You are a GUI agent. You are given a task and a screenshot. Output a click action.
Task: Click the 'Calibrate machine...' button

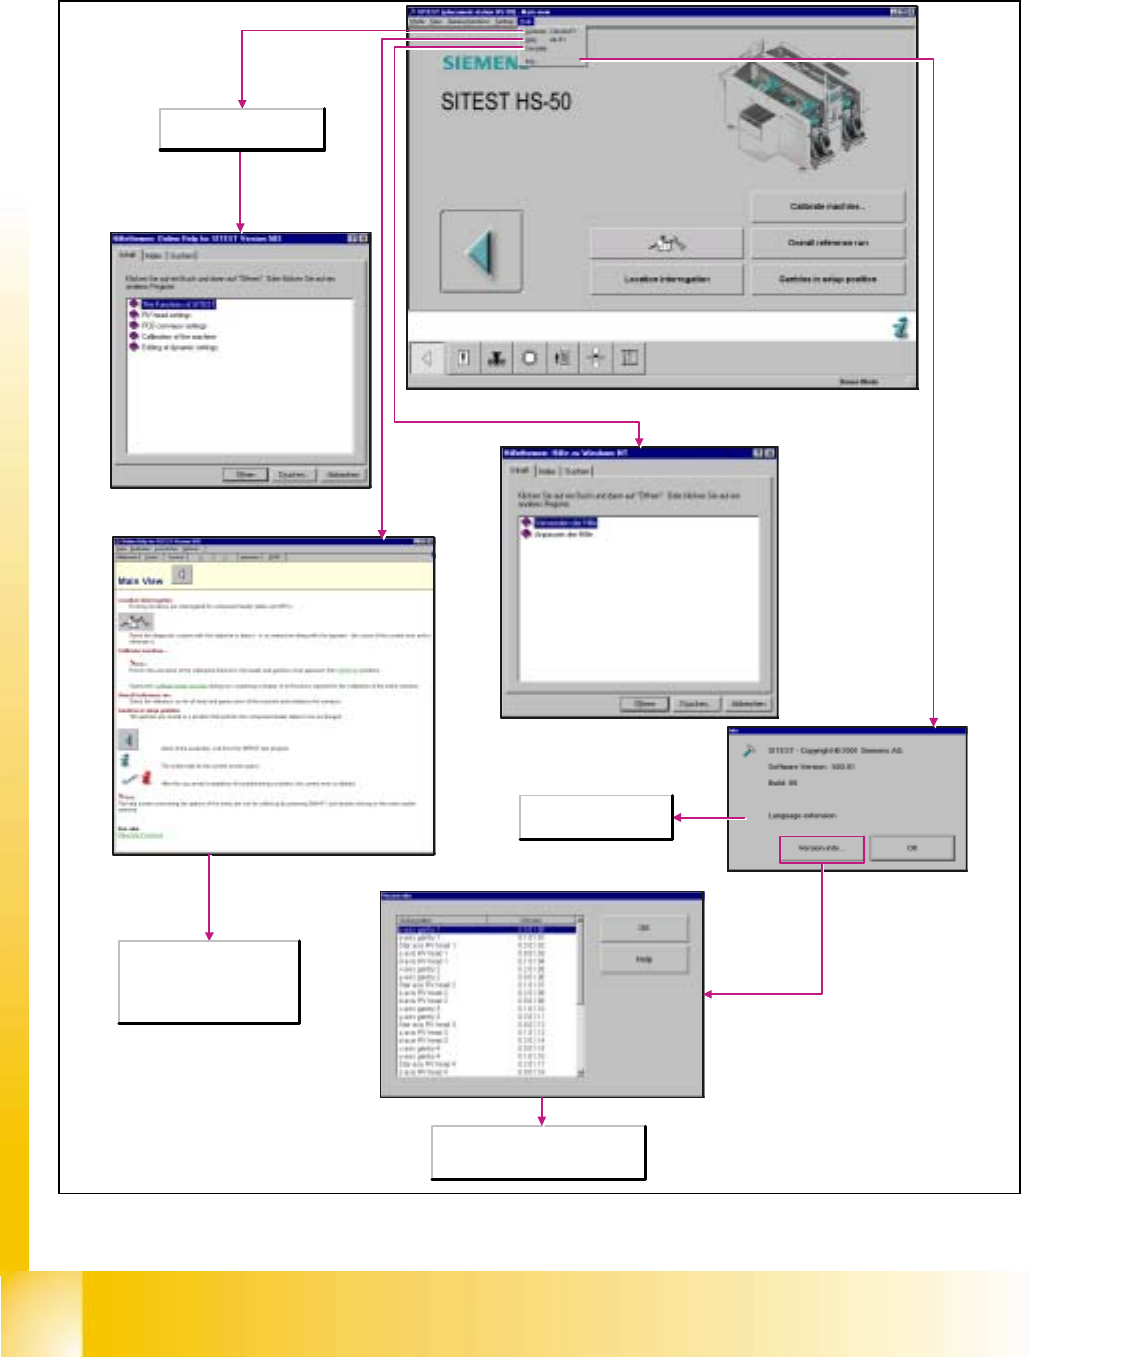(x=827, y=207)
